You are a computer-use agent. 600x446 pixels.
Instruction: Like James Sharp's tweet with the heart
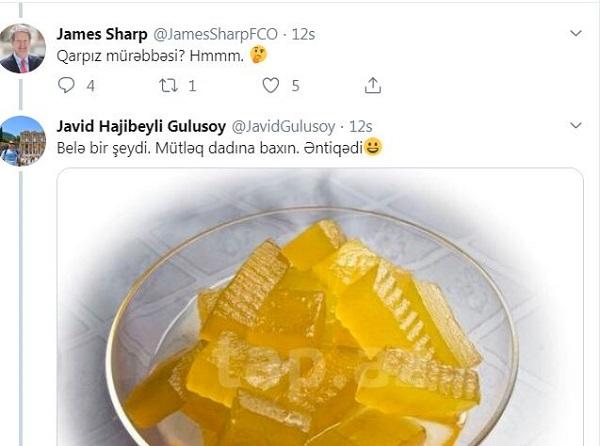(270, 86)
